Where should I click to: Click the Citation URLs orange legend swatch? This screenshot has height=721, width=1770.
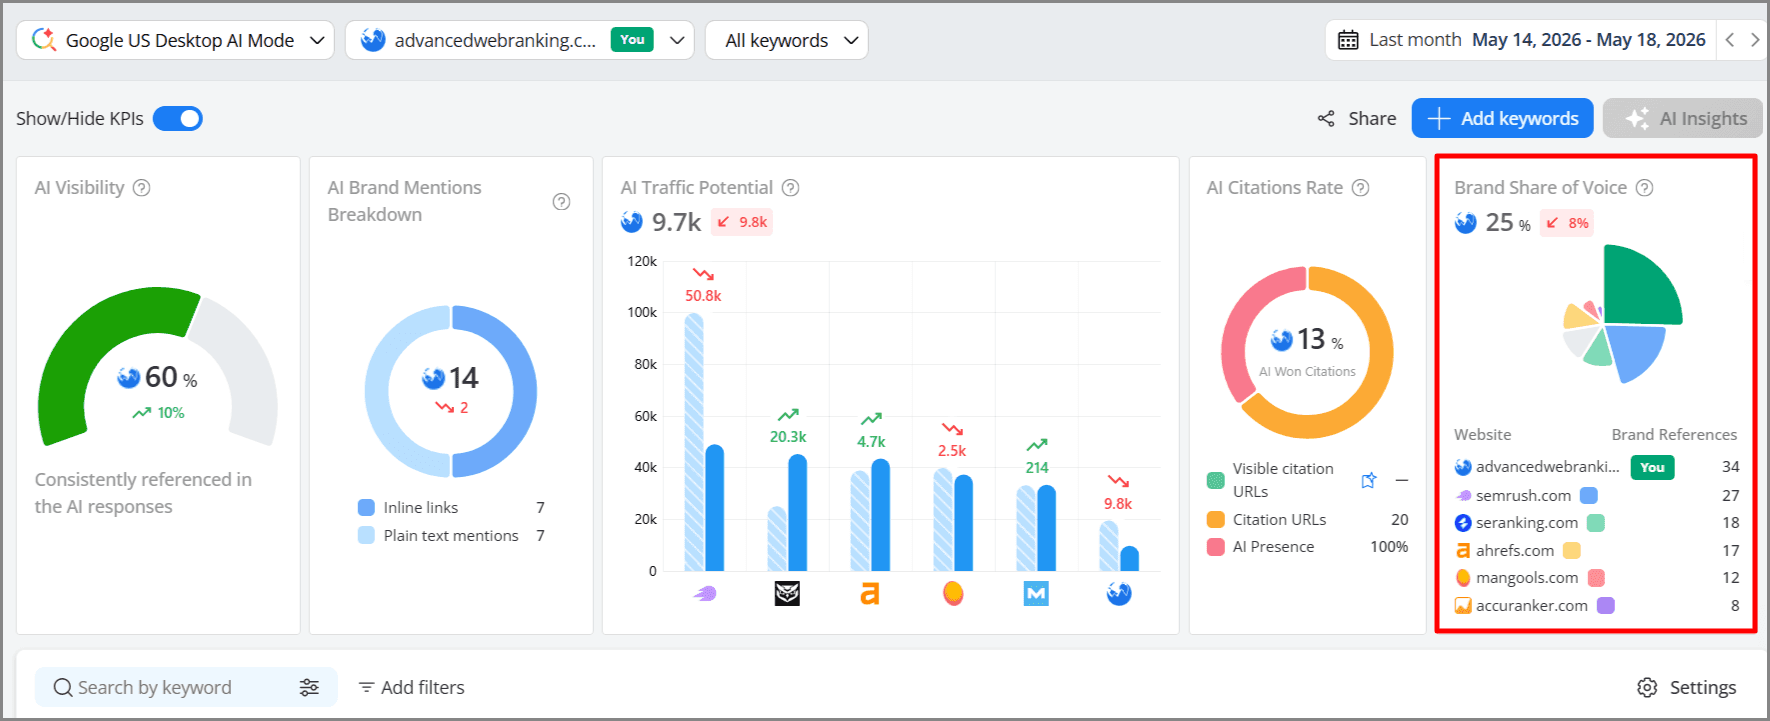pyautogui.click(x=1216, y=520)
